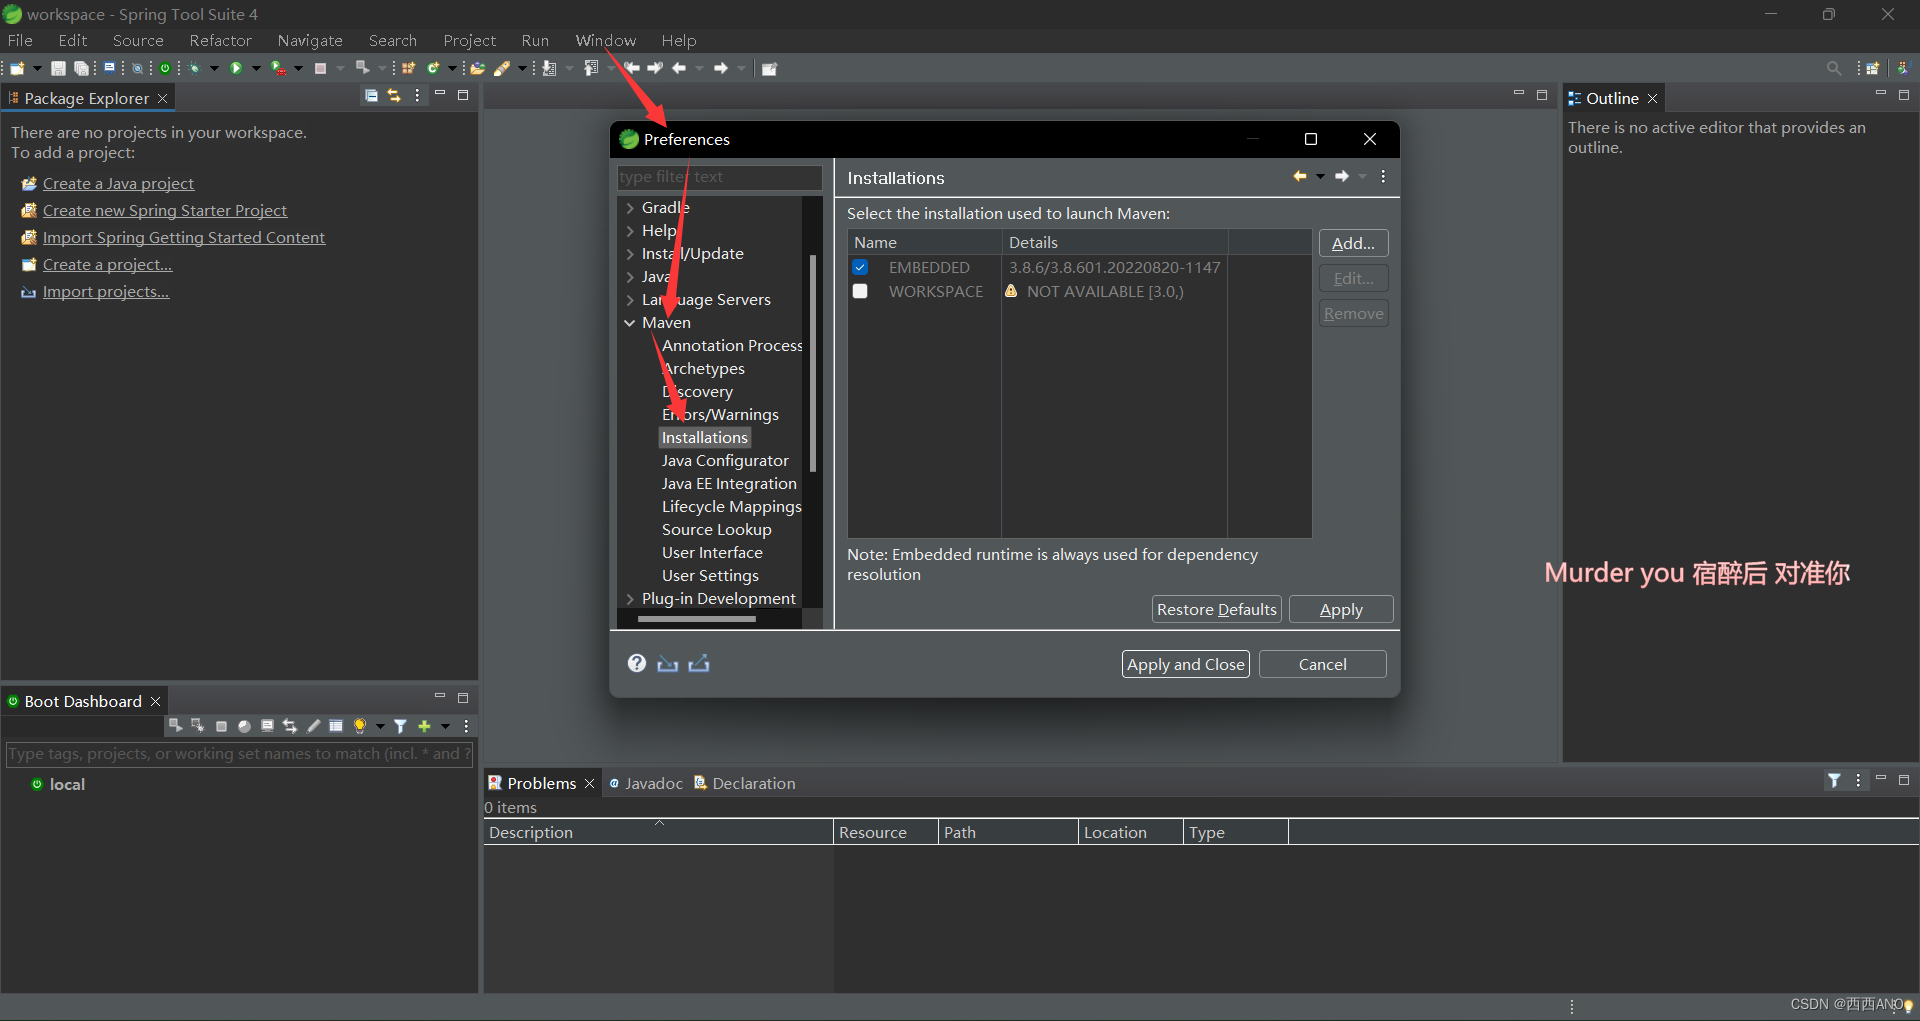Click the Coverage run icon in toolbar
1920x1021 pixels.
pos(278,68)
